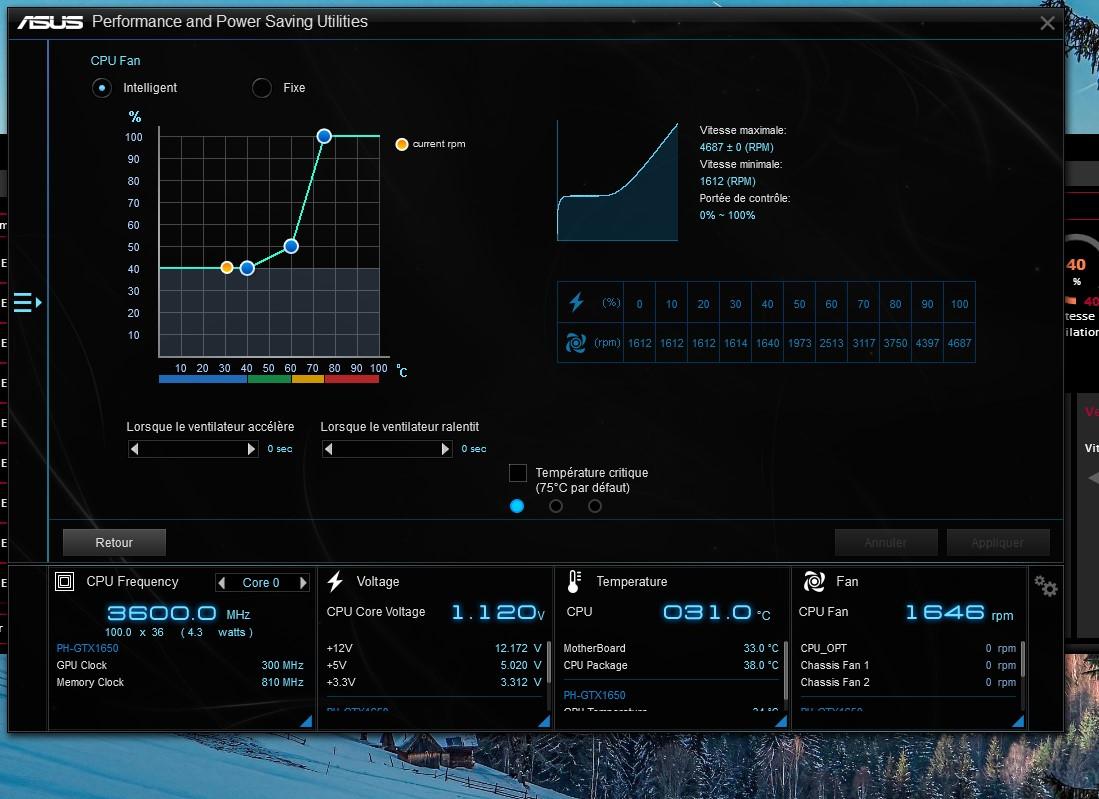Click the Temperature panel scrollbar
Screen dimensions: 1099x799
coord(785,669)
